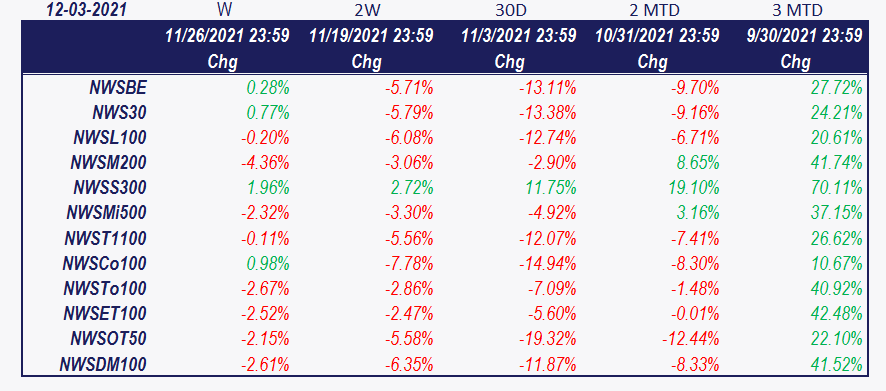Select the 3 MTD column heading

click(x=797, y=10)
